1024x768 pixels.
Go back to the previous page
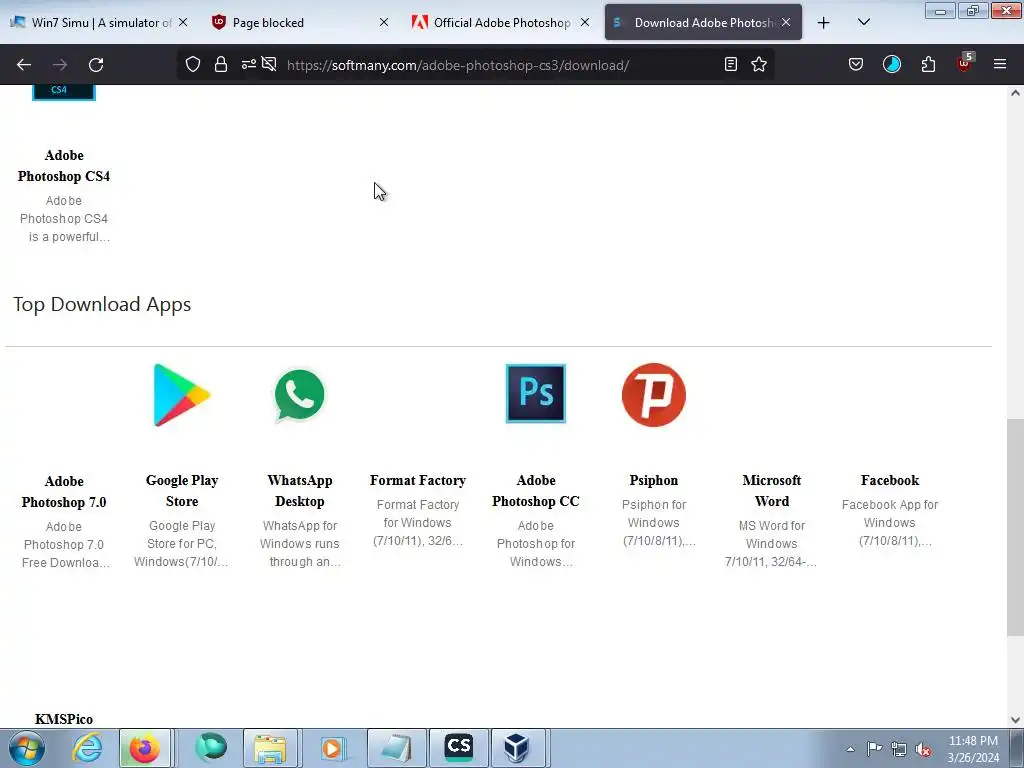coord(24,65)
